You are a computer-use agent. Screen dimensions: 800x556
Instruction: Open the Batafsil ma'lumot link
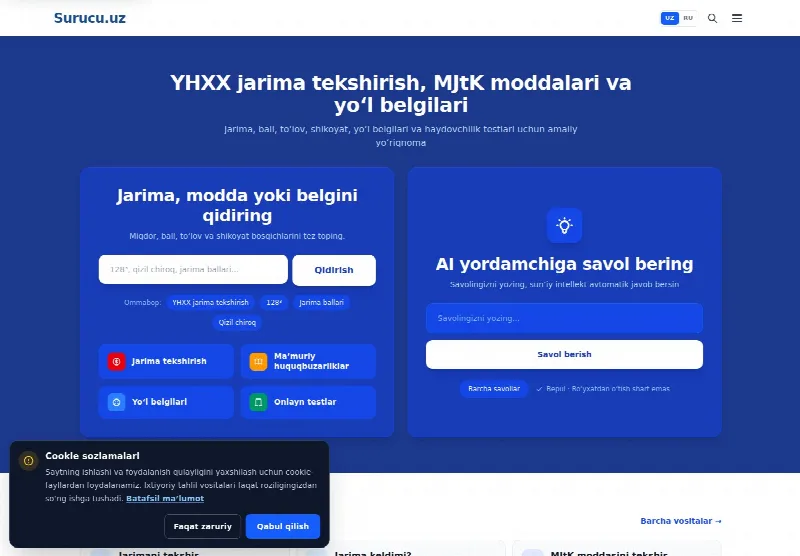click(165, 498)
